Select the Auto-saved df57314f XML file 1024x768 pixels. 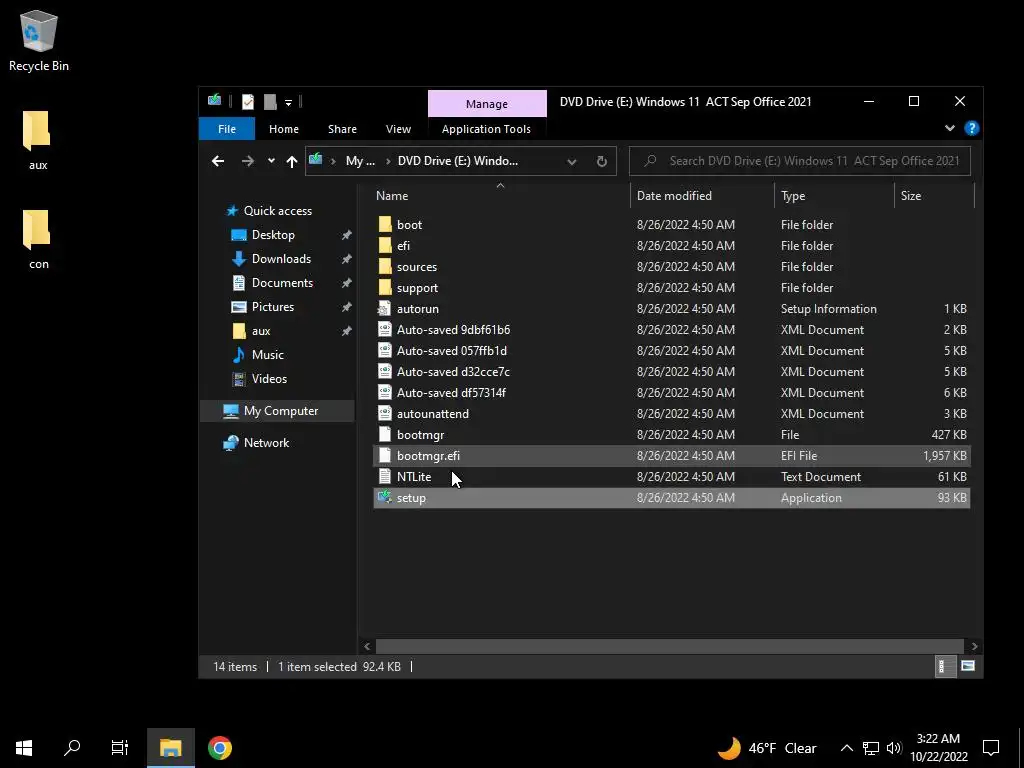671,392
